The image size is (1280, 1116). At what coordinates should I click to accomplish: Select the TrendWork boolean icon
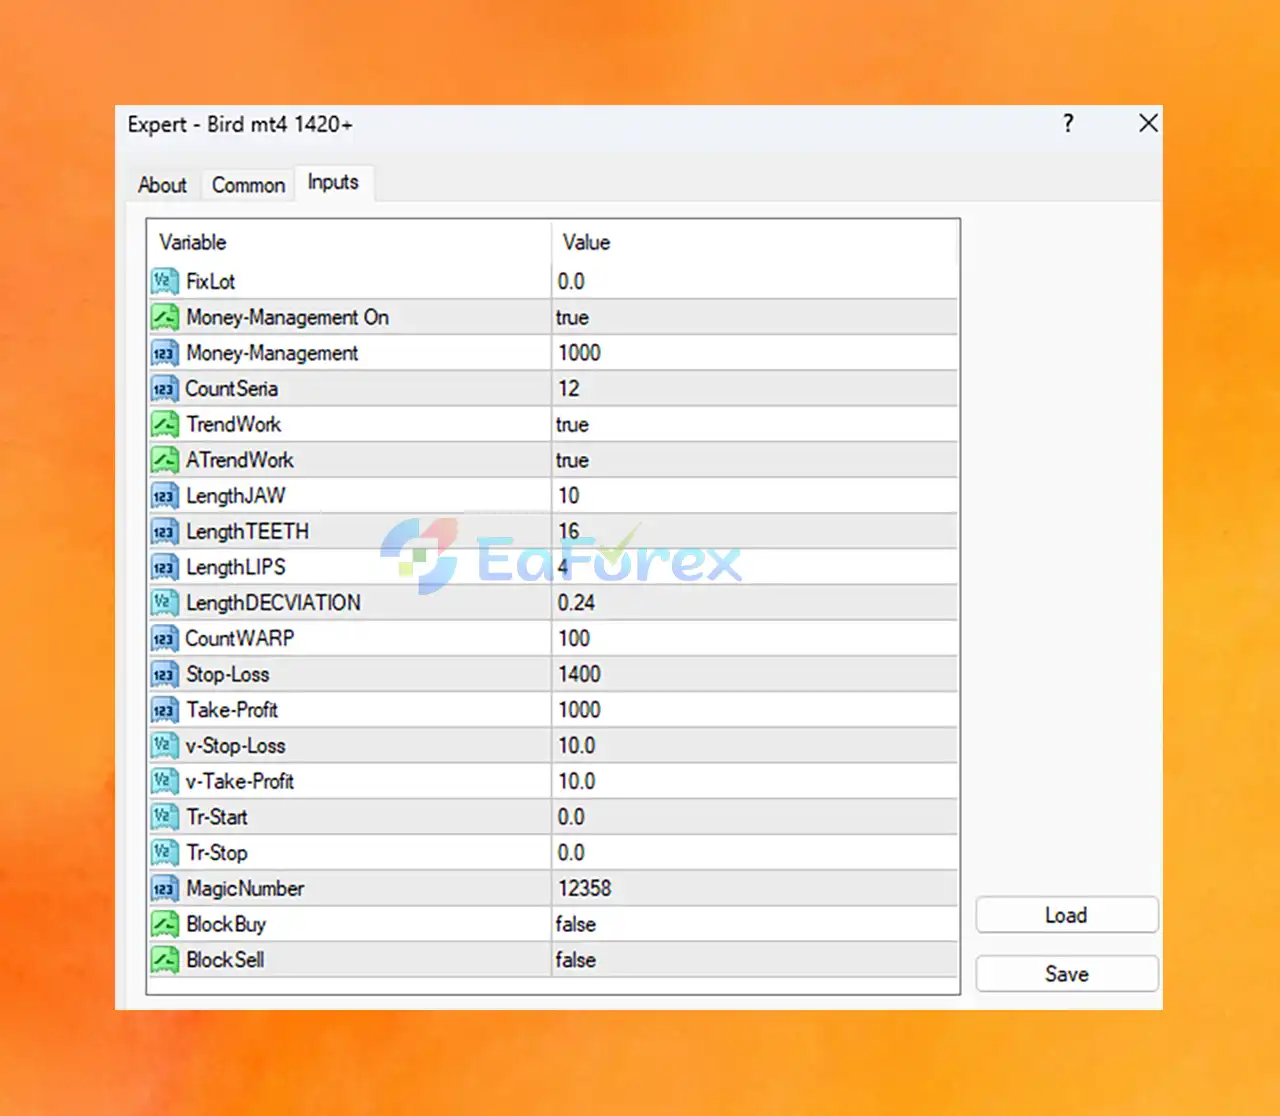coord(165,424)
